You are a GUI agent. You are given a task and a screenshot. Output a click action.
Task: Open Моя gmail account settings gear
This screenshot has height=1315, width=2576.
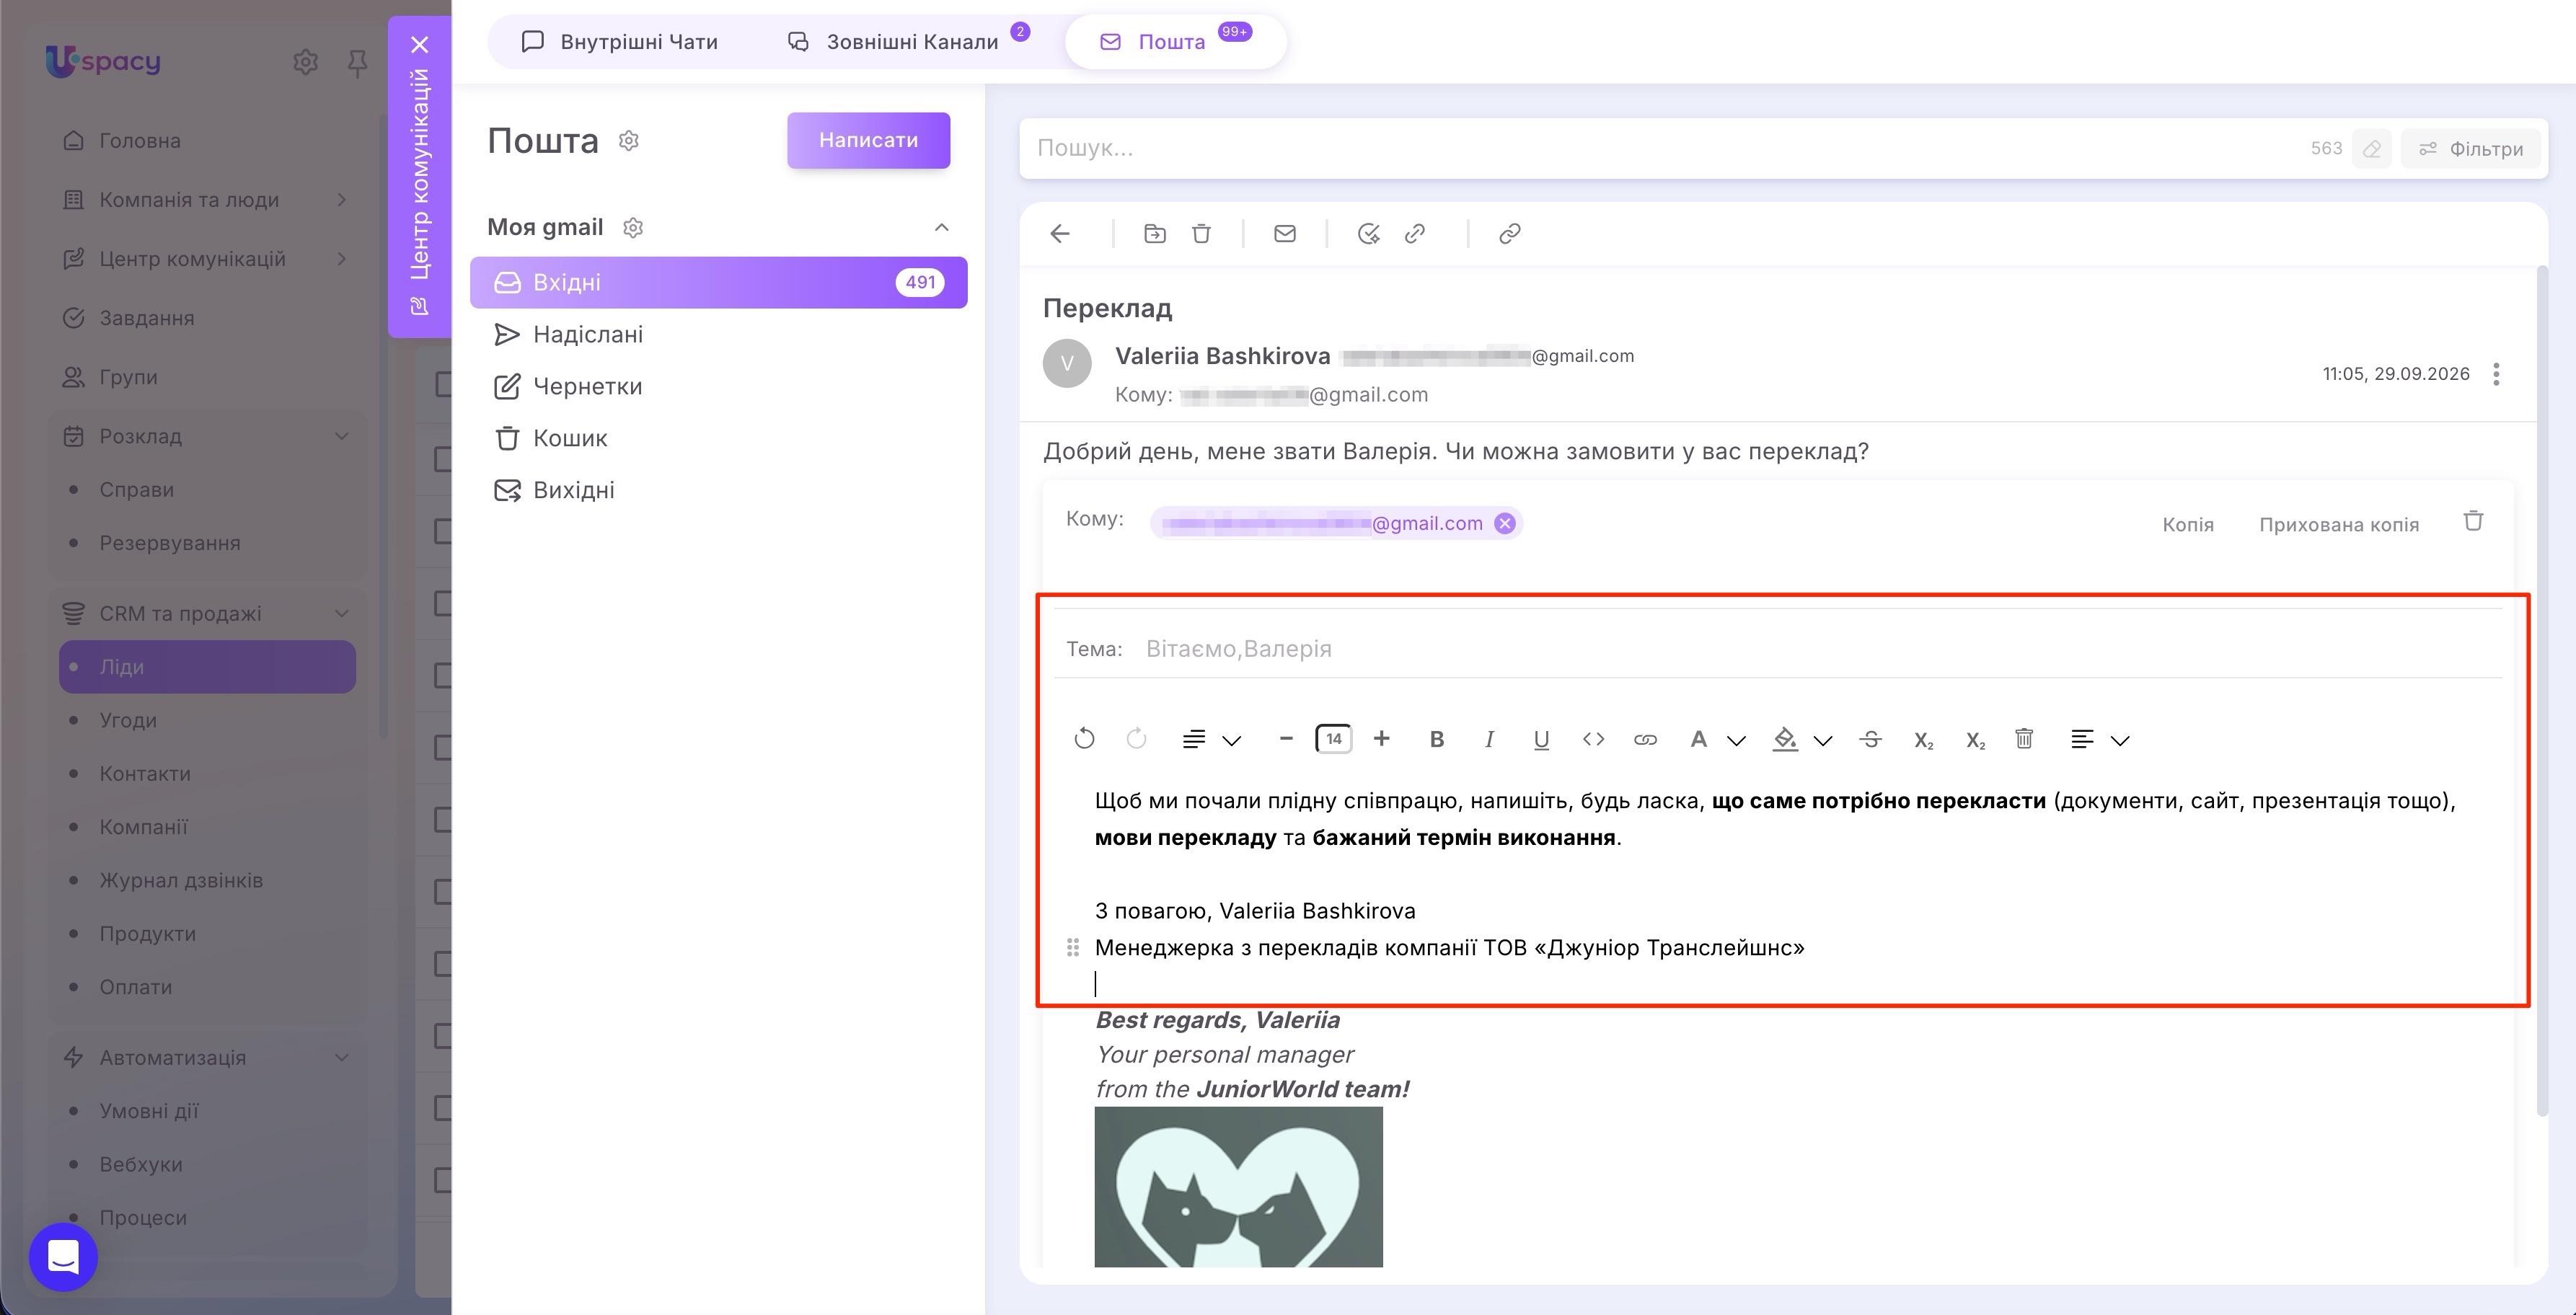tap(632, 228)
